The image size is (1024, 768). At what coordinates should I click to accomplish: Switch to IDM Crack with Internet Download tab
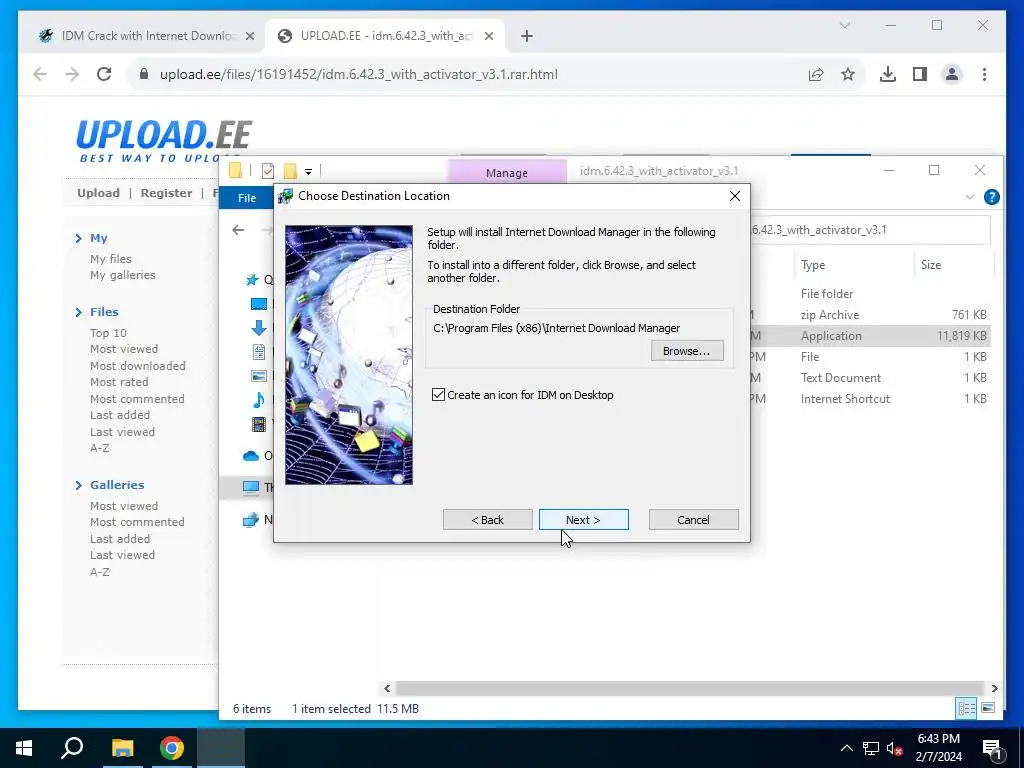(147, 36)
